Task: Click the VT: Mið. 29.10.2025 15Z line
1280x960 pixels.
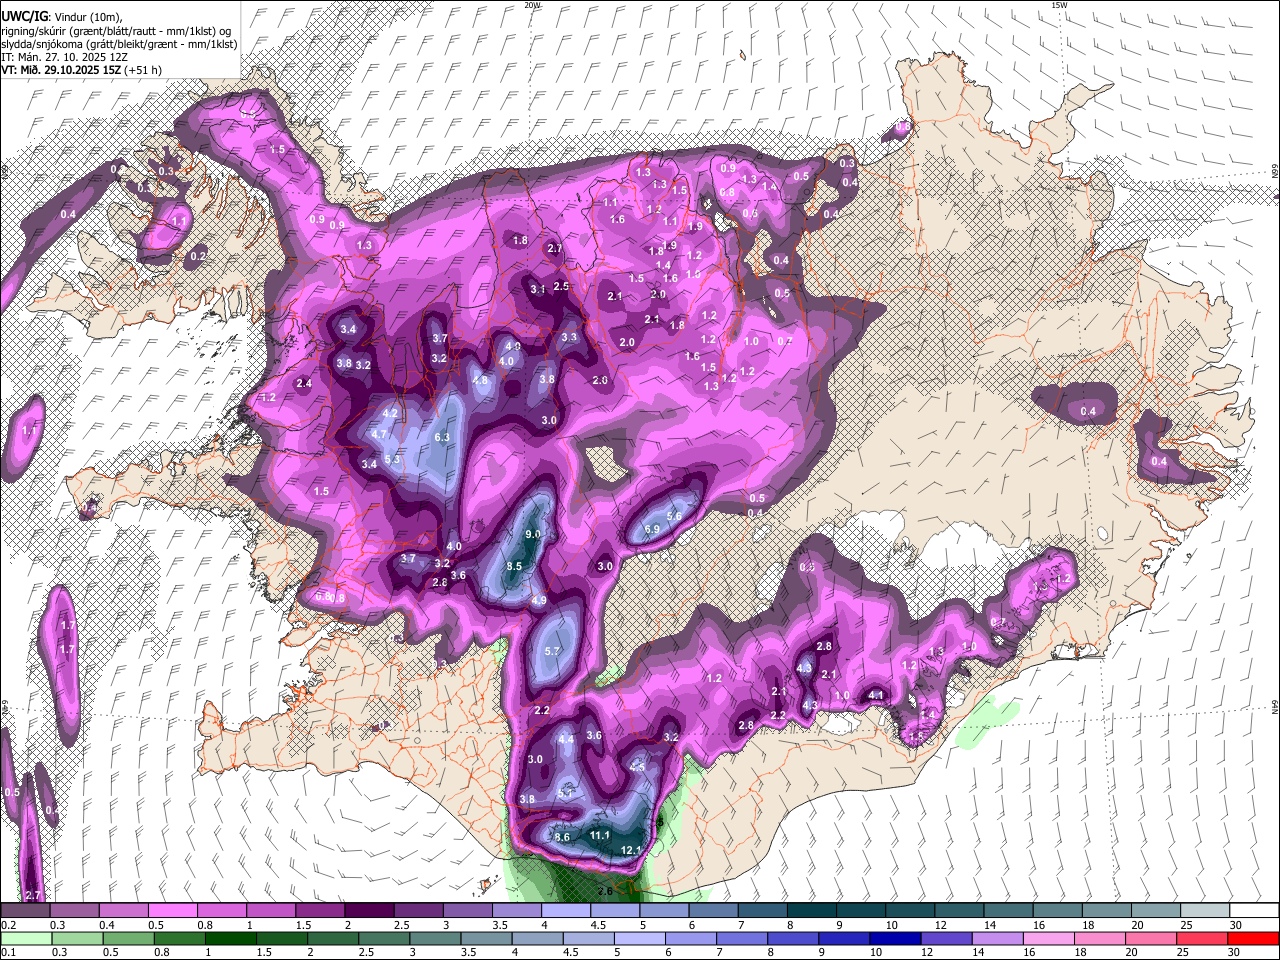Action: click(81, 70)
